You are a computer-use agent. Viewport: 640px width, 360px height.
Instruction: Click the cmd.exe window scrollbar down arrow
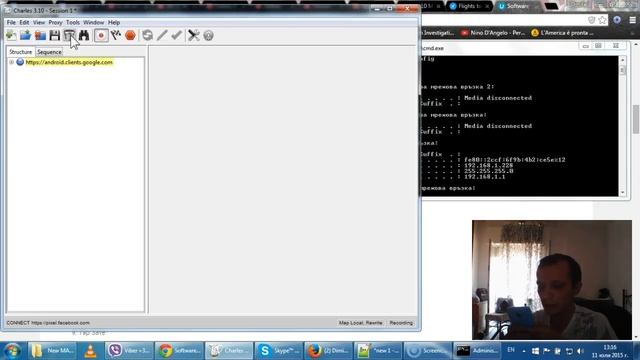pos(622,192)
